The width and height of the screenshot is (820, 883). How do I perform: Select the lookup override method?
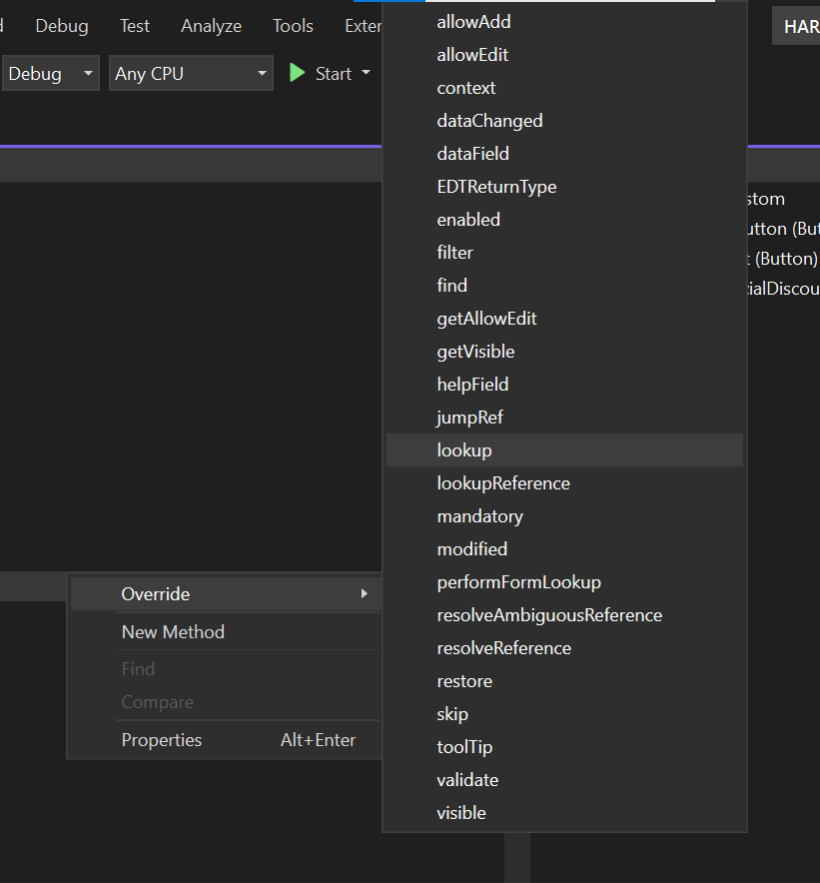[464, 450]
